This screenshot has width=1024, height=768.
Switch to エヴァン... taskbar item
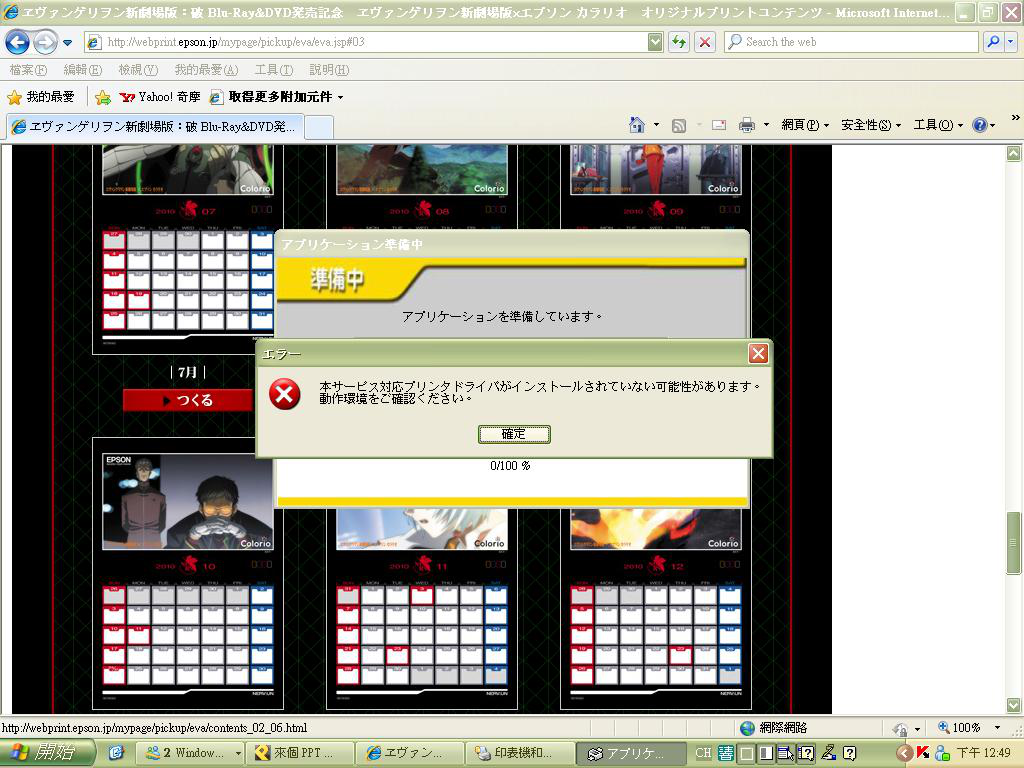[x=409, y=753]
